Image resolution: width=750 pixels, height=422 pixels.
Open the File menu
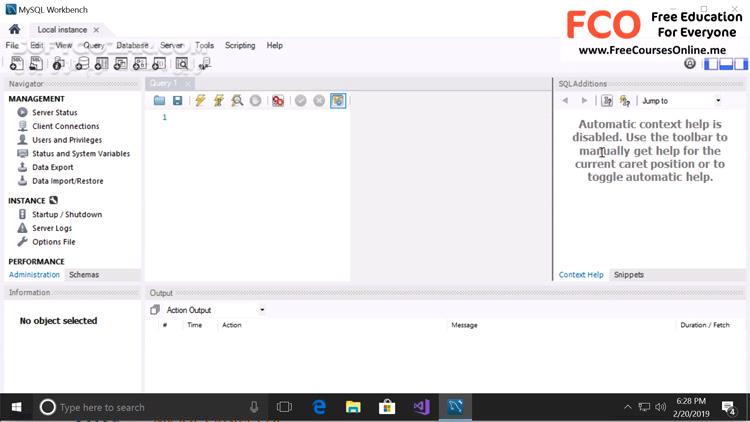click(12, 45)
